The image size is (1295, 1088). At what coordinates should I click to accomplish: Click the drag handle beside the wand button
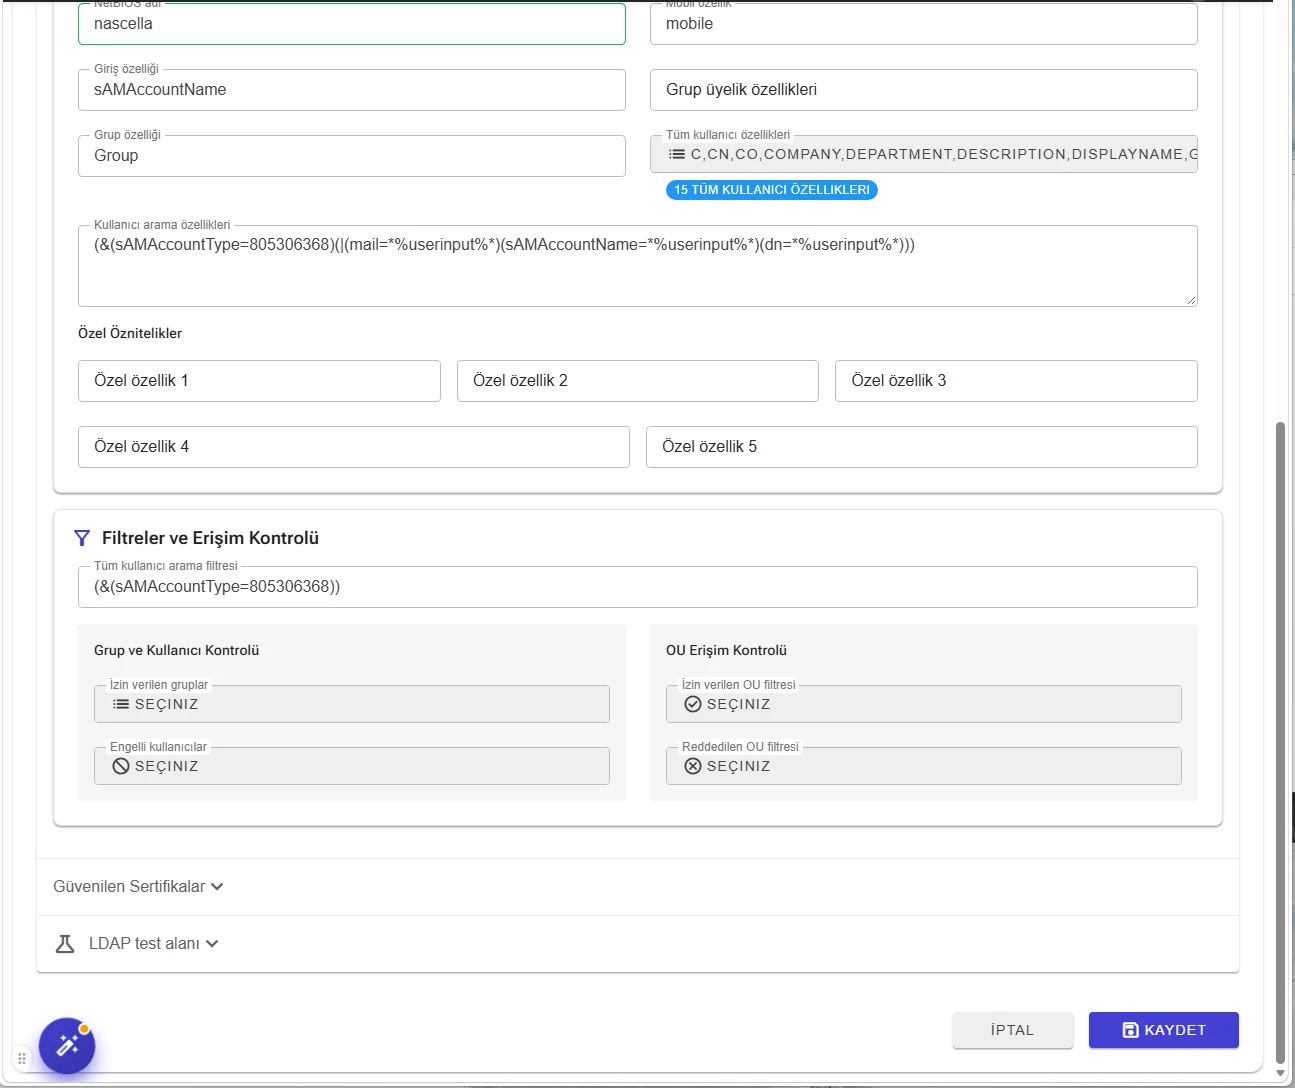pyautogui.click(x=22, y=1057)
